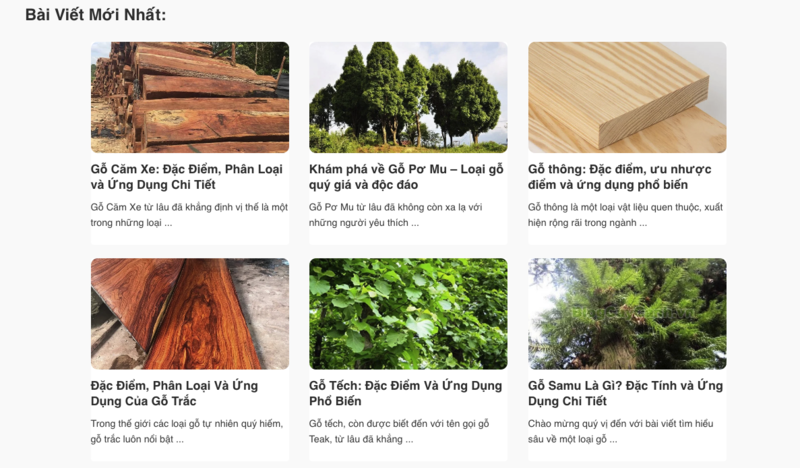Open the teak green leaves thumbnail
This screenshot has width=800, height=468.
408,314
